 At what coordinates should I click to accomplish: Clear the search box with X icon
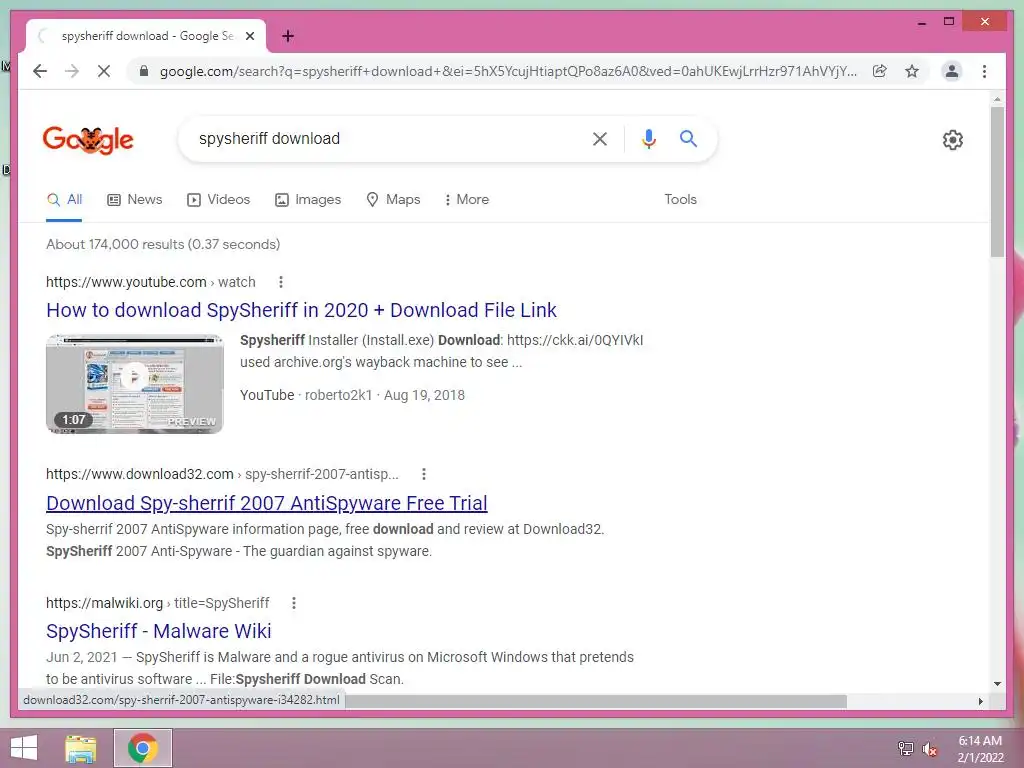click(600, 138)
